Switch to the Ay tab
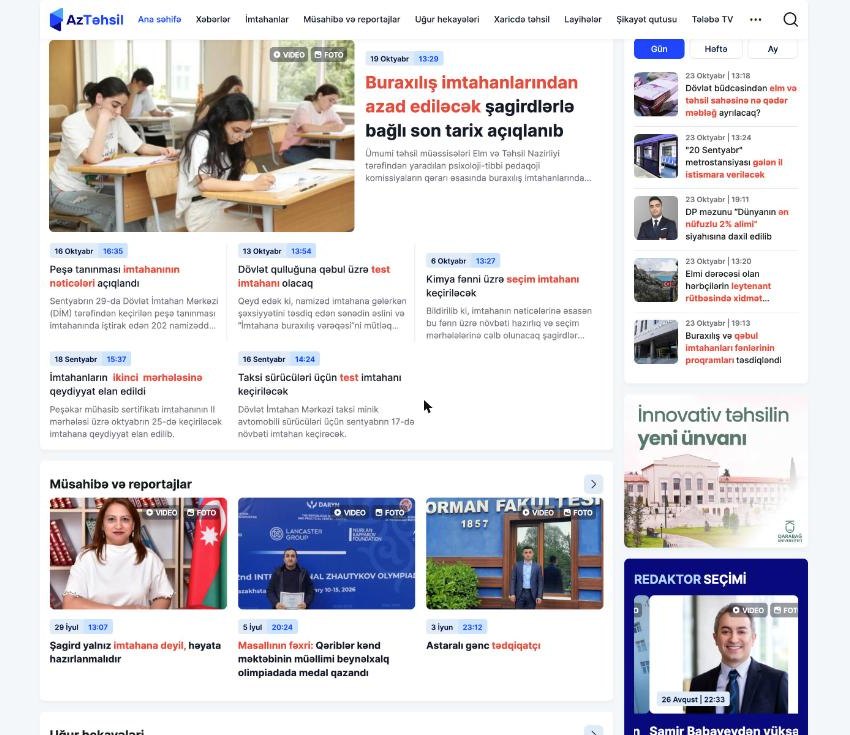This screenshot has height=735, width=850. point(773,49)
